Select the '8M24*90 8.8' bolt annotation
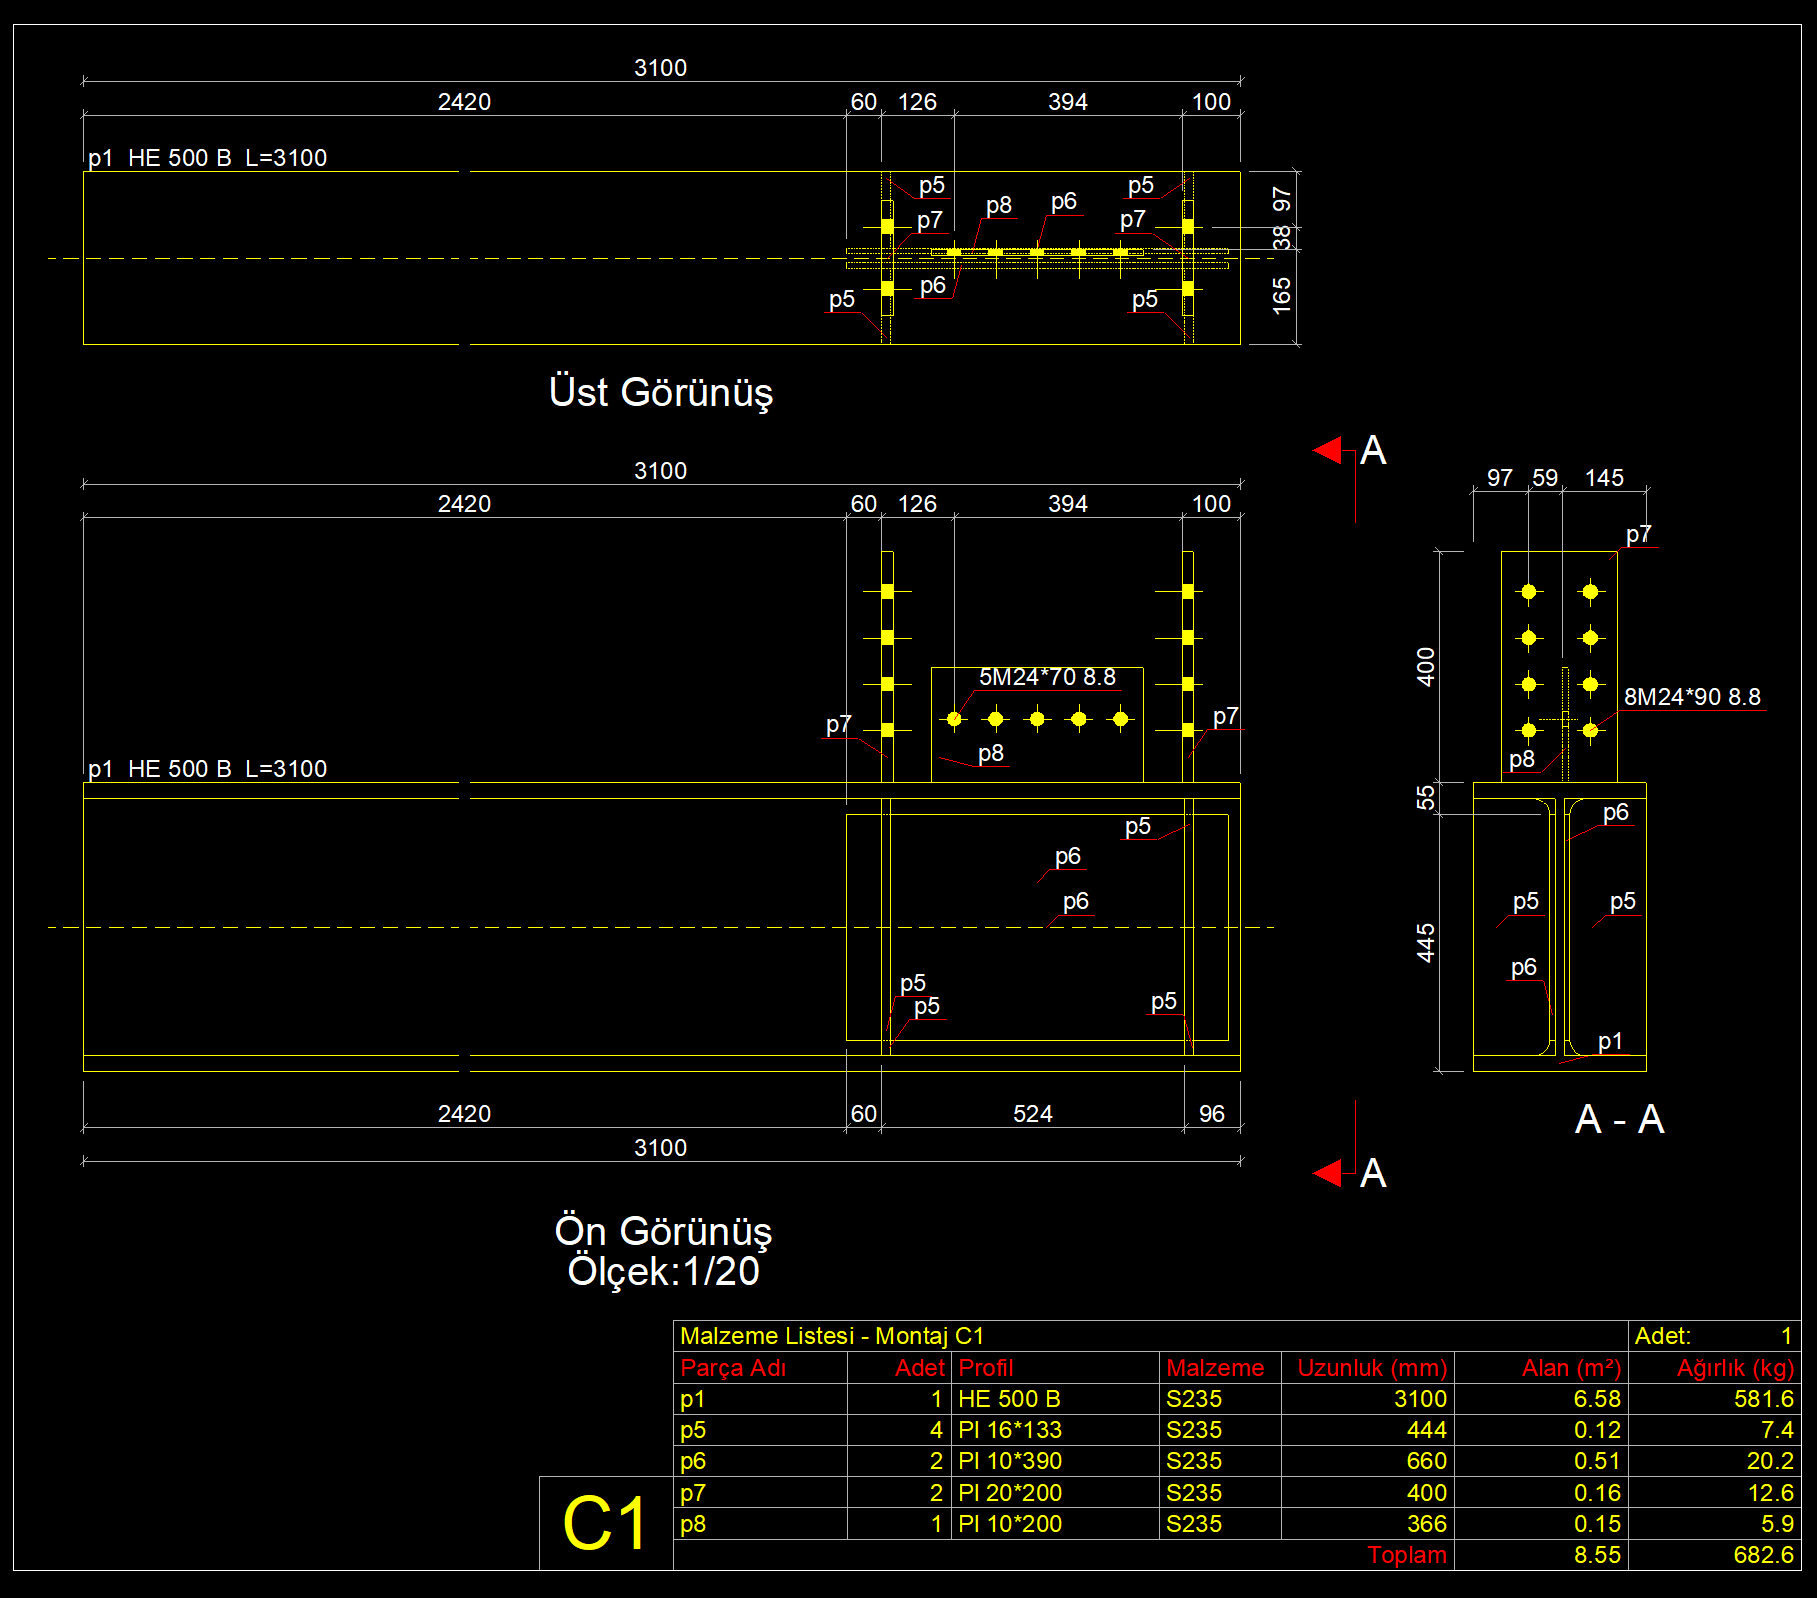This screenshot has width=1817, height=1598. pyautogui.click(x=1692, y=697)
